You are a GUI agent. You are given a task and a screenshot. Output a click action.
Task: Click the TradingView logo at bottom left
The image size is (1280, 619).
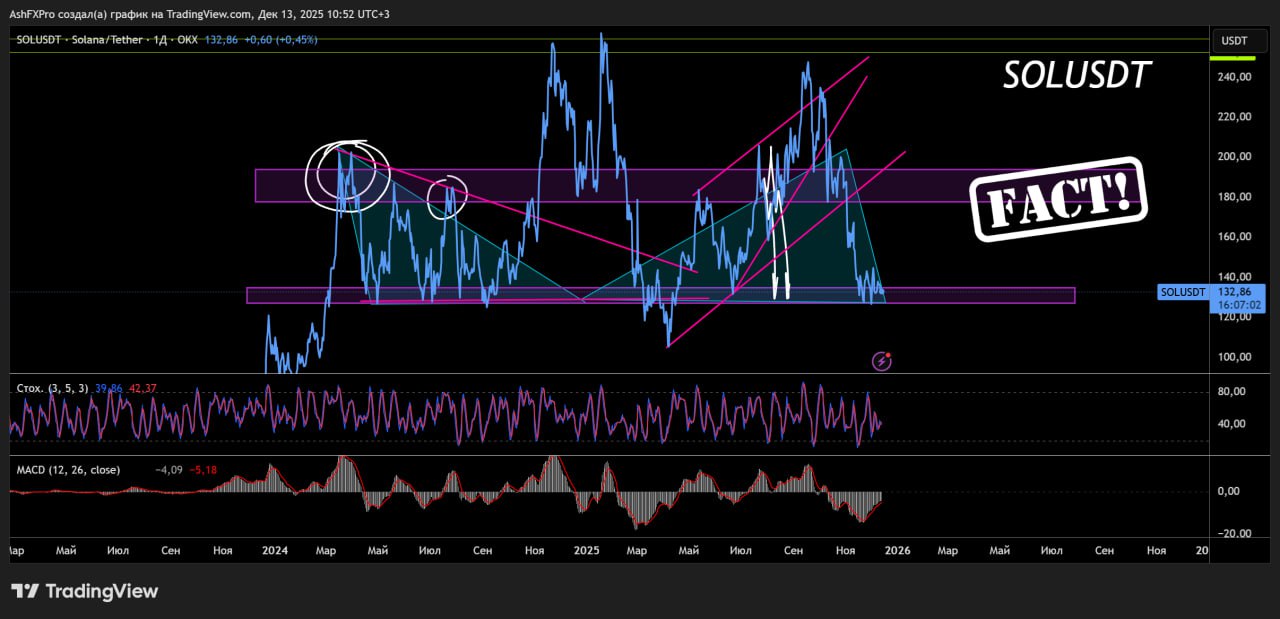coord(85,591)
